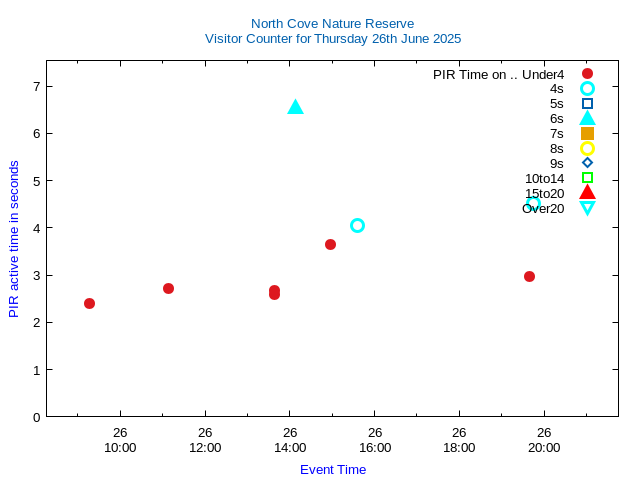
Task: Select the red data point just above 3.5 seconds
Action: point(330,244)
